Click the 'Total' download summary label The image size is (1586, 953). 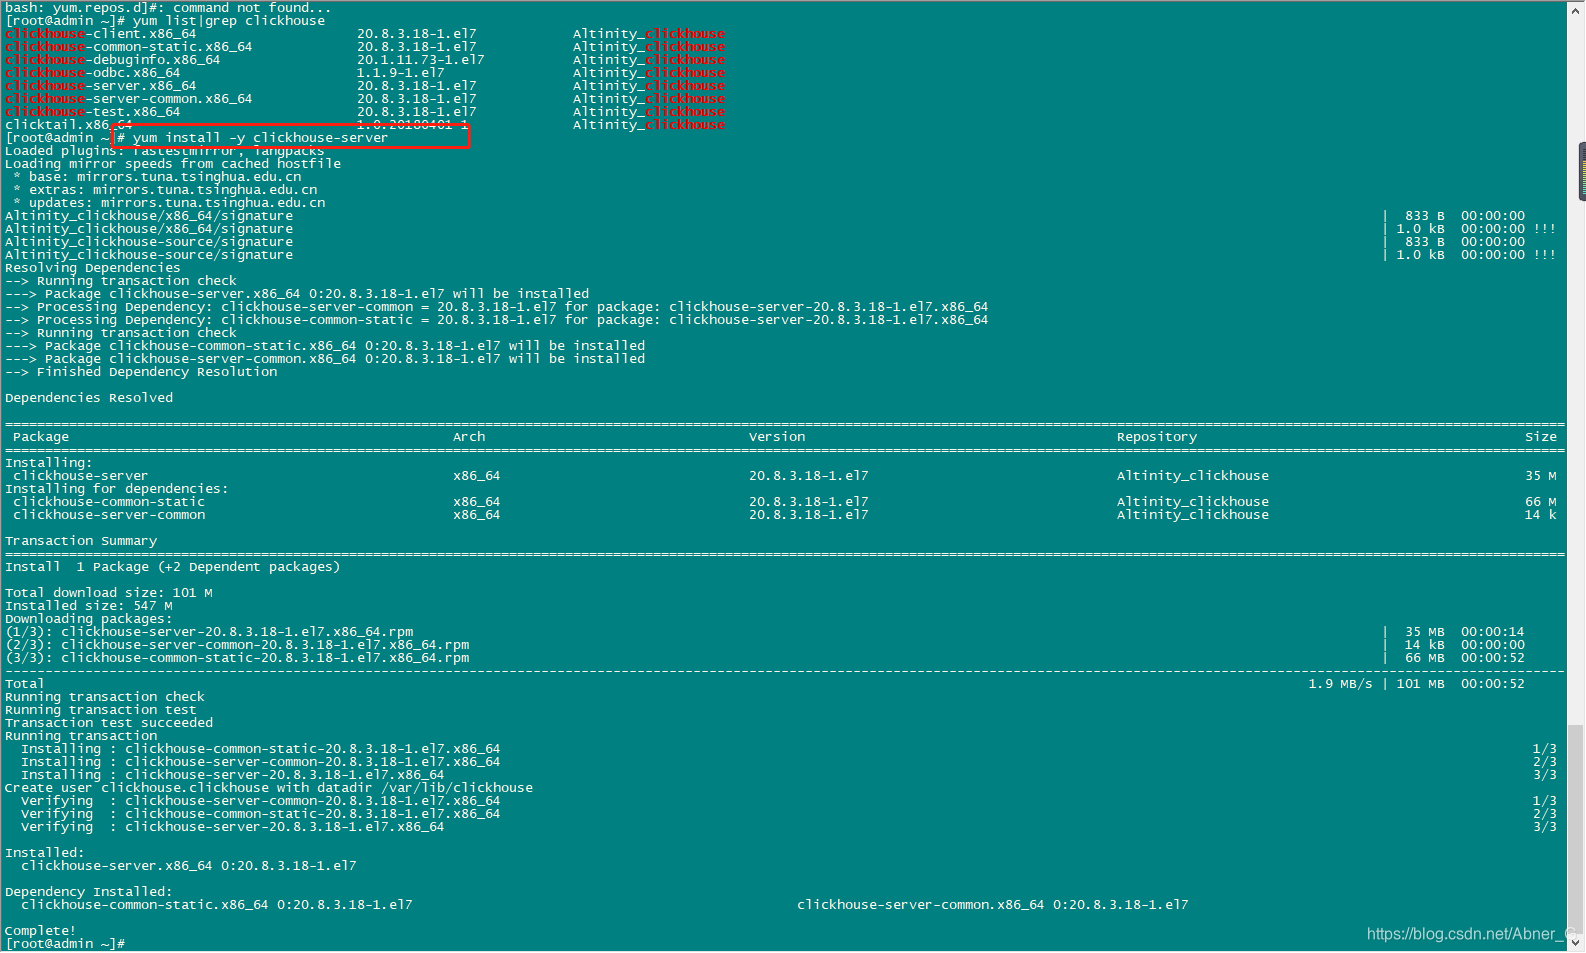[25, 683]
